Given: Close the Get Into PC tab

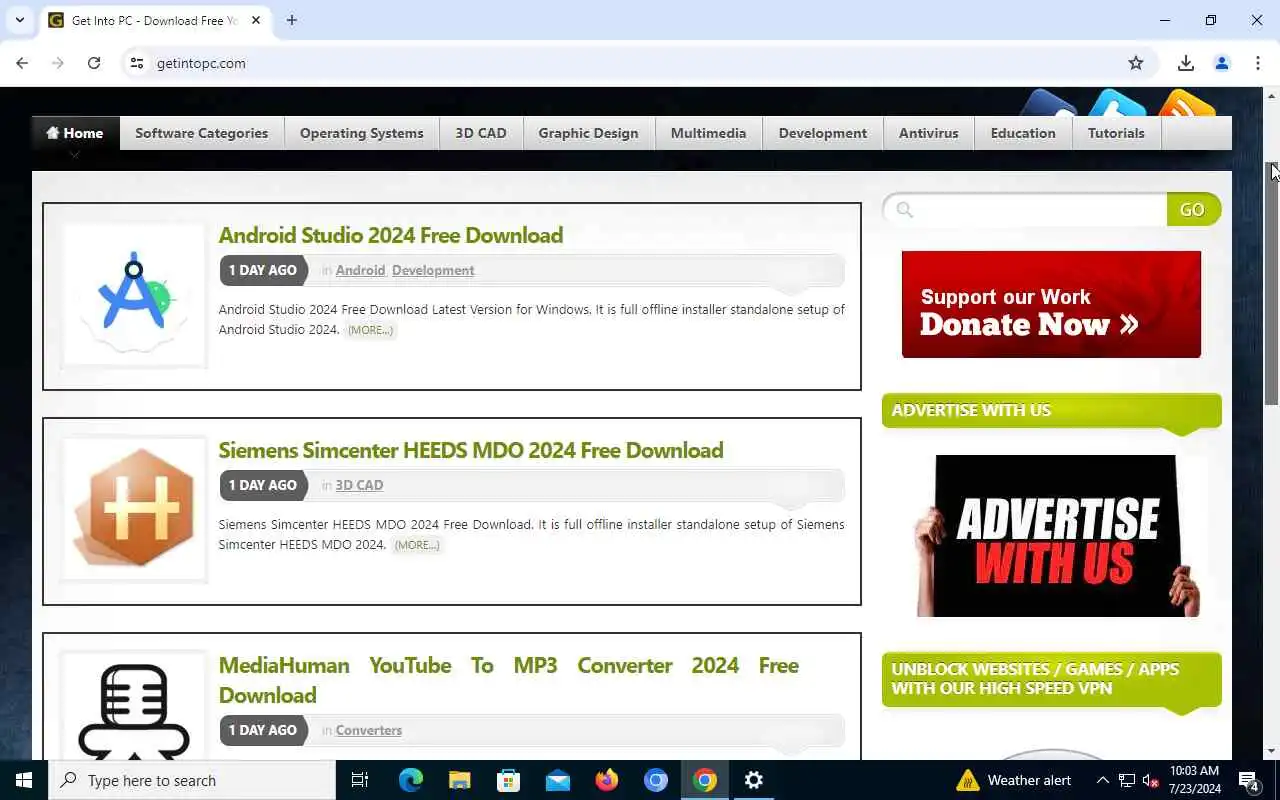Looking at the screenshot, I should point(256,20).
